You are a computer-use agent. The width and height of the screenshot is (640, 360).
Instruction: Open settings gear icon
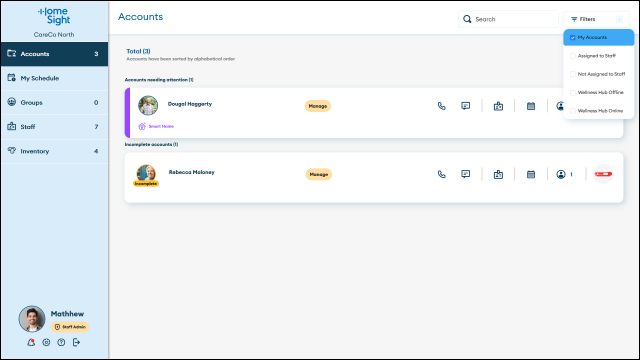tap(46, 342)
